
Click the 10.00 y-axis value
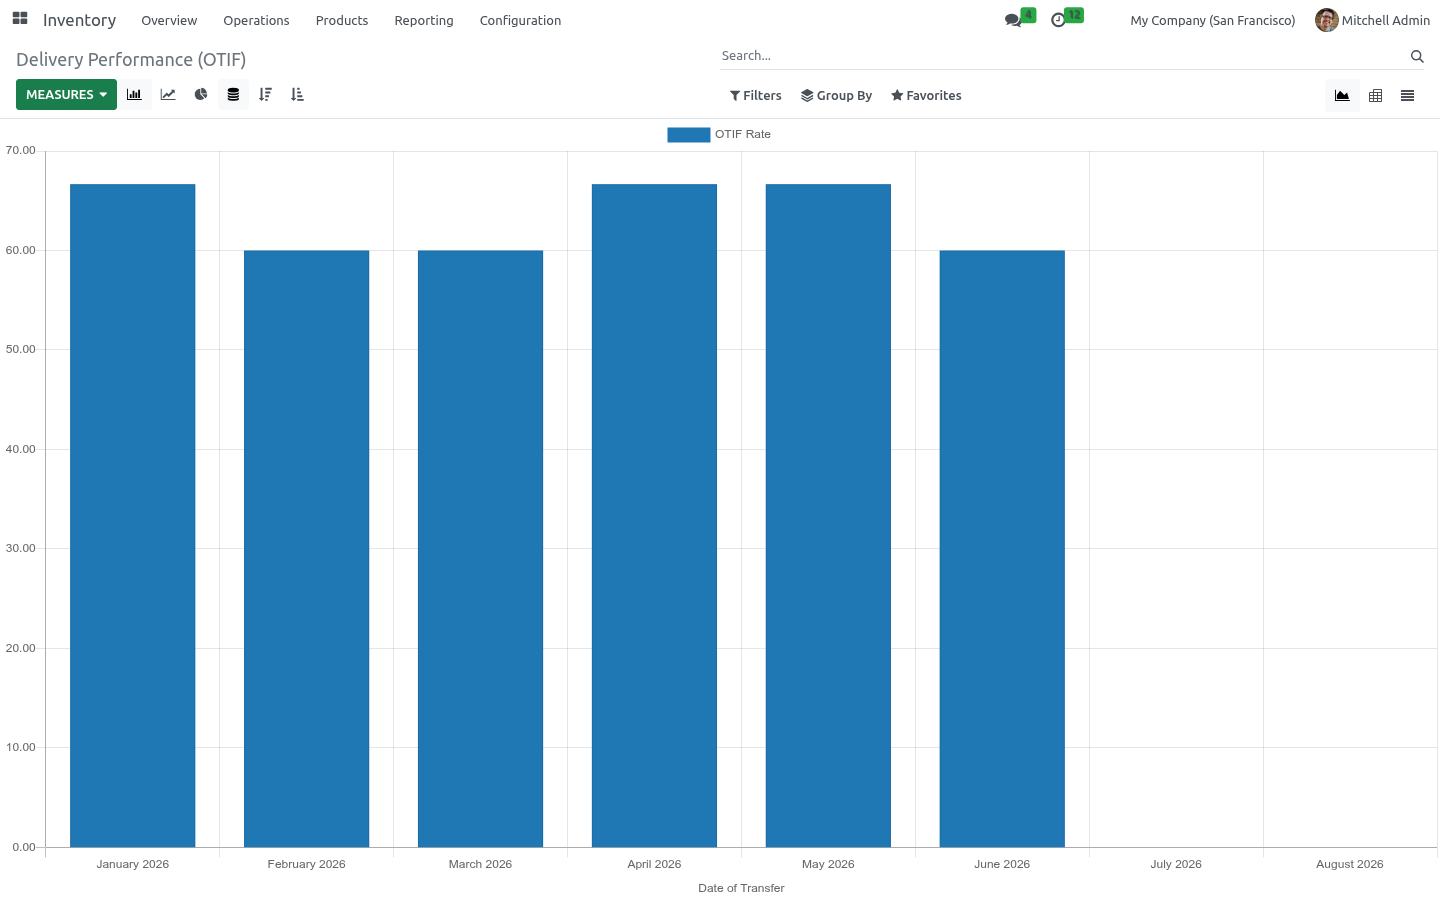pos(20,747)
